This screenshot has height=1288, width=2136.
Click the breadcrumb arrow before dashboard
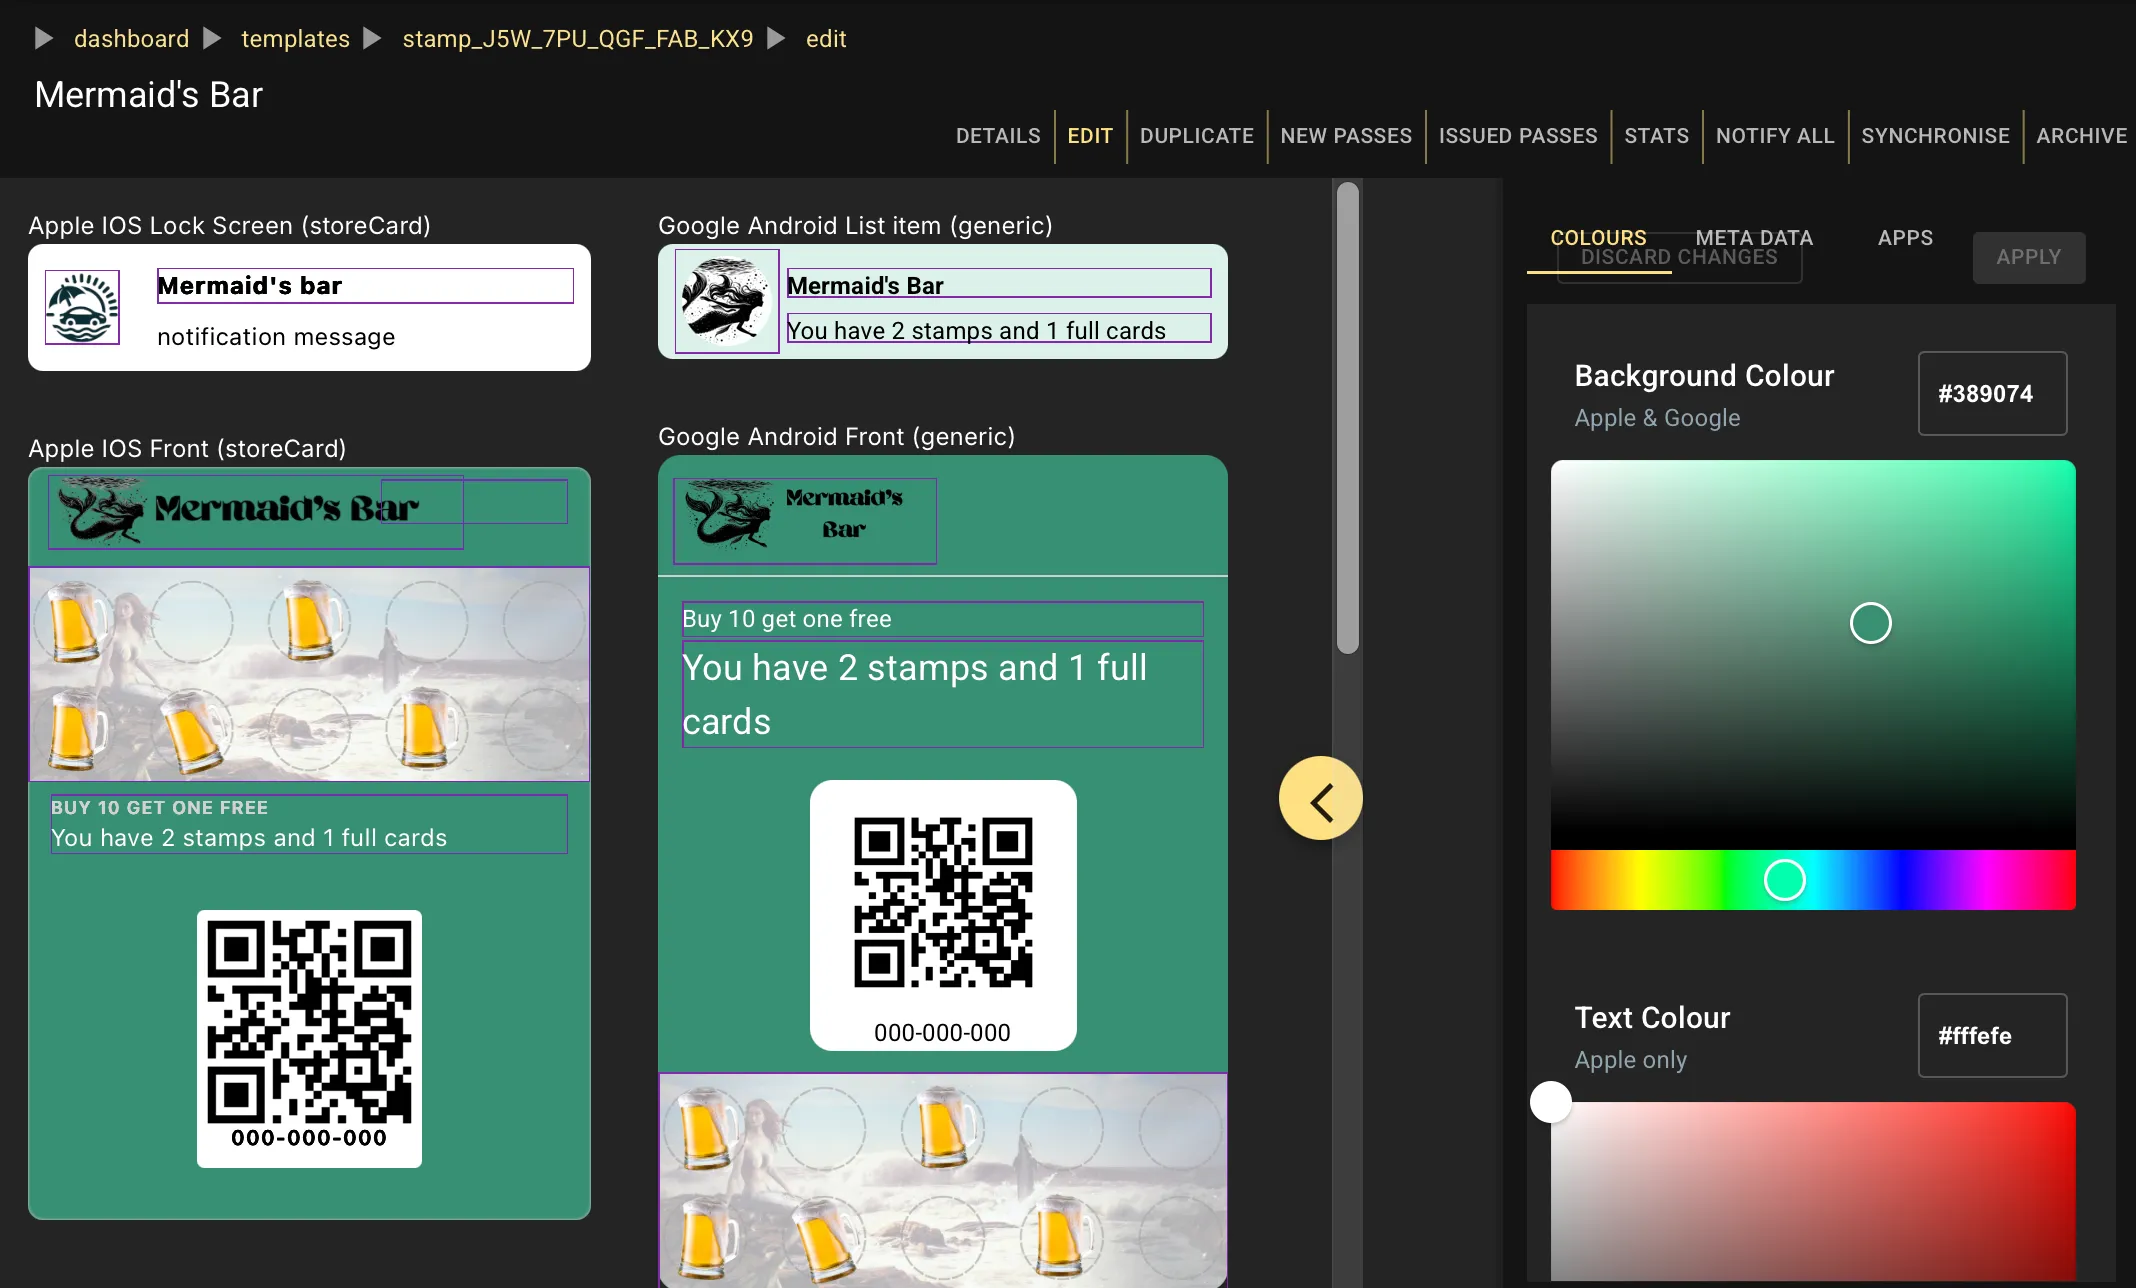(44, 39)
